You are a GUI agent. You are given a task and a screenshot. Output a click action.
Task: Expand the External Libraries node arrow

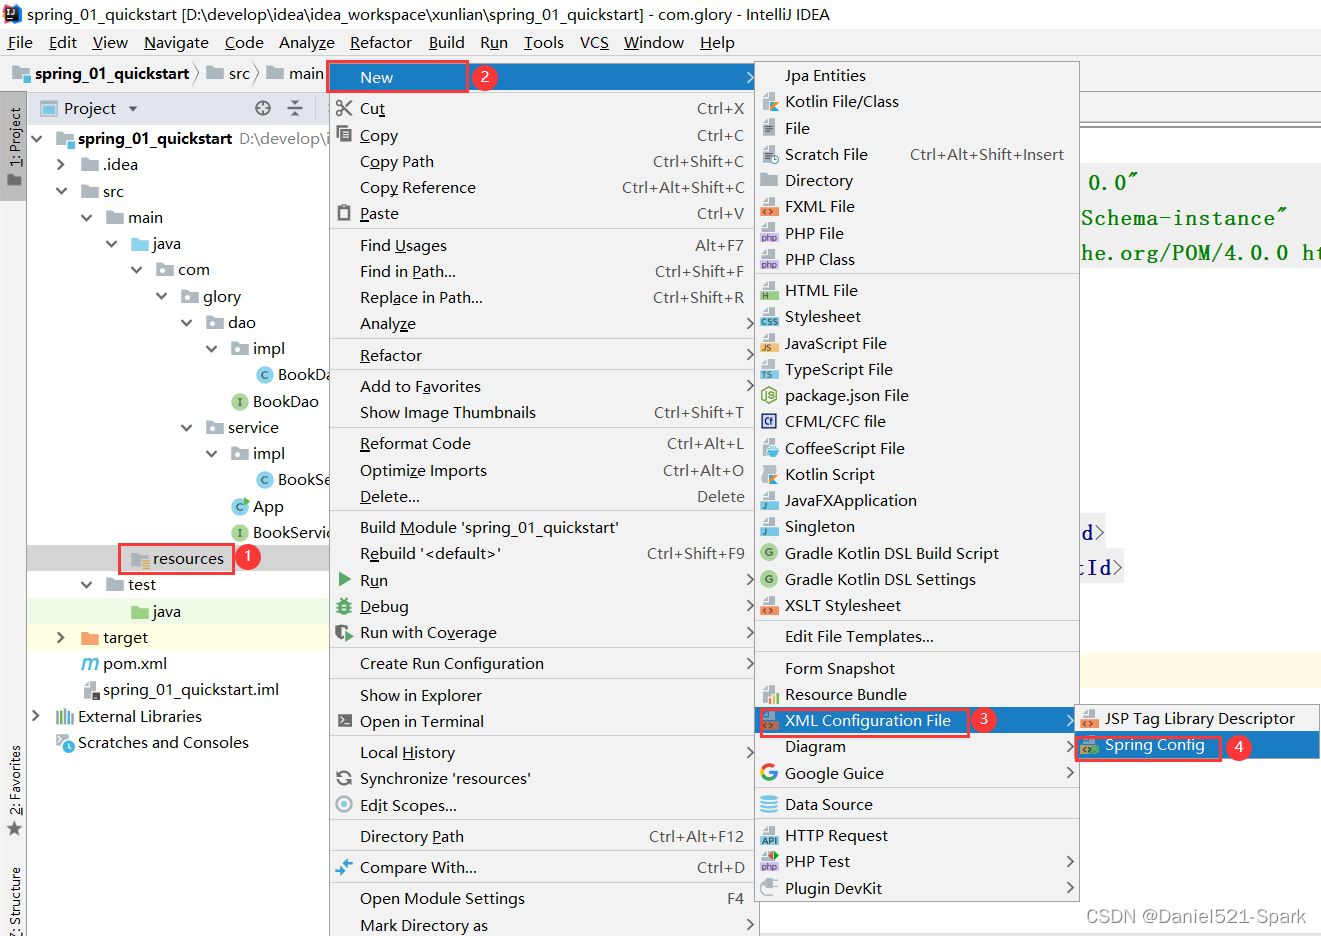click(x=36, y=716)
